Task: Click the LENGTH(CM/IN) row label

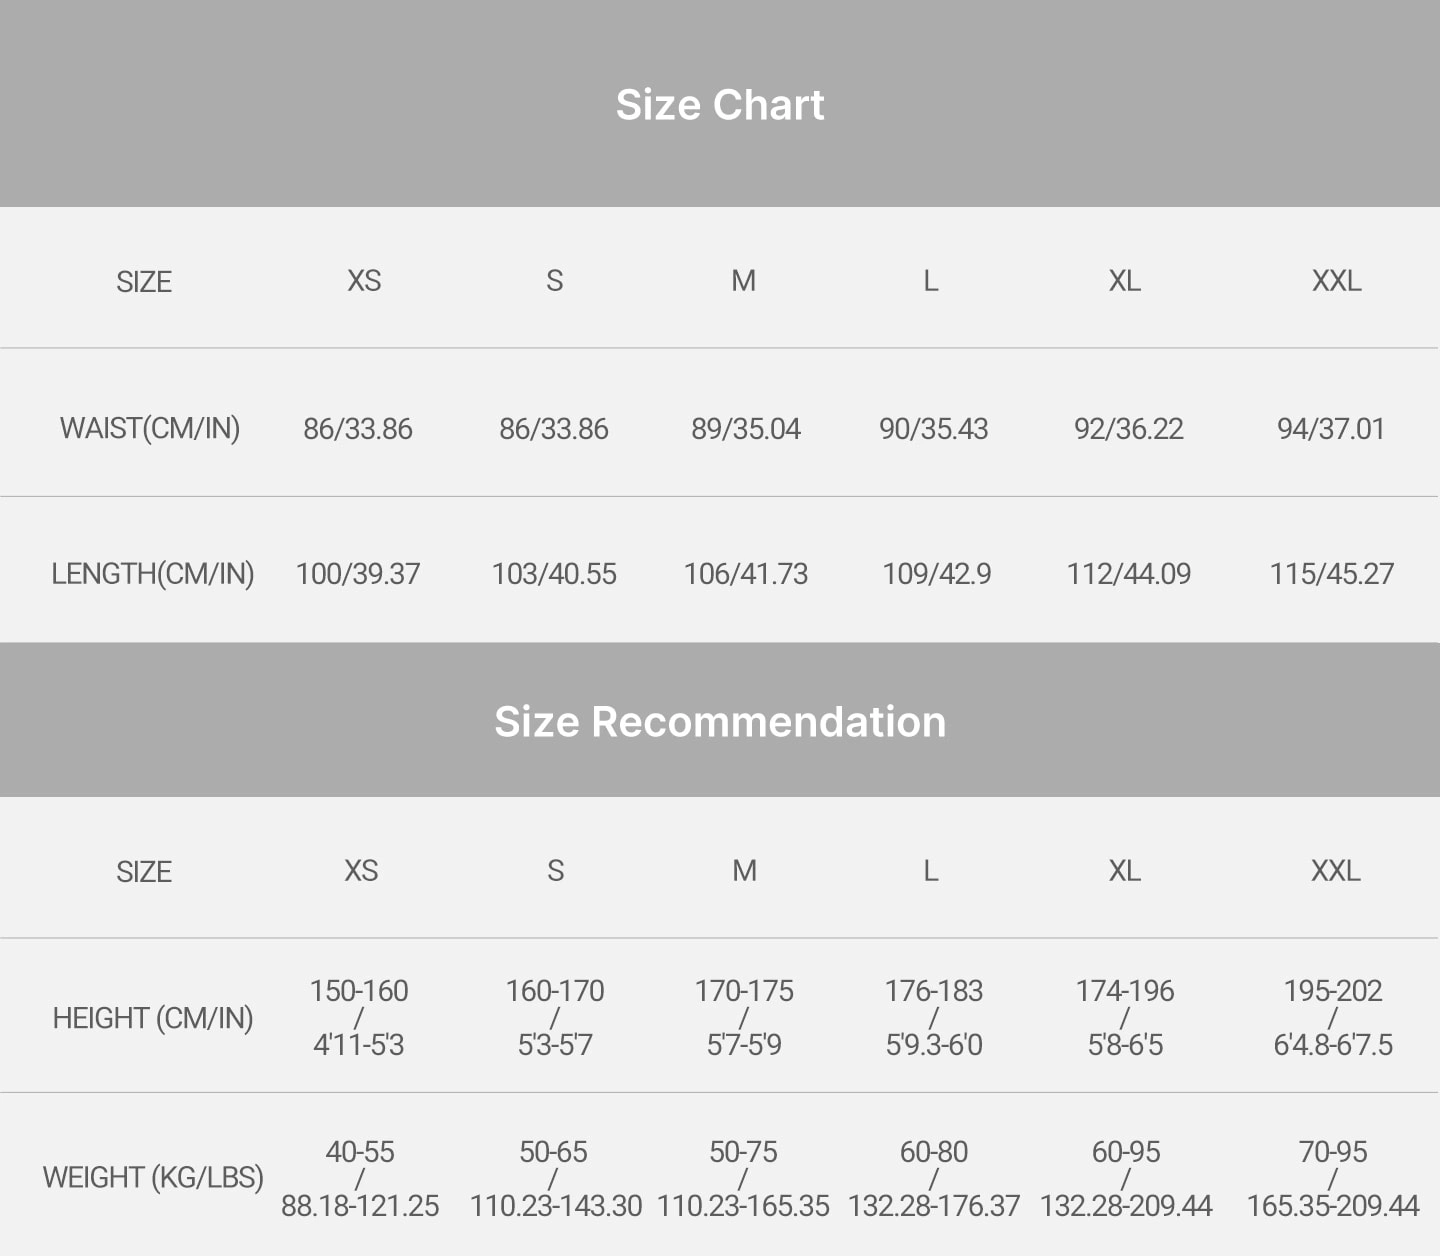Action: [153, 574]
